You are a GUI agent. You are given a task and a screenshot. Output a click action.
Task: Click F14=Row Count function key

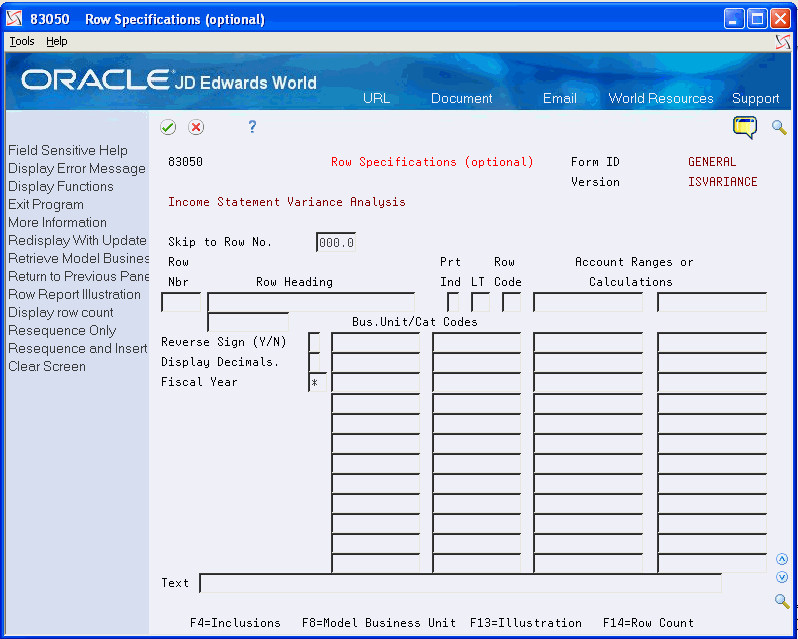coord(648,623)
